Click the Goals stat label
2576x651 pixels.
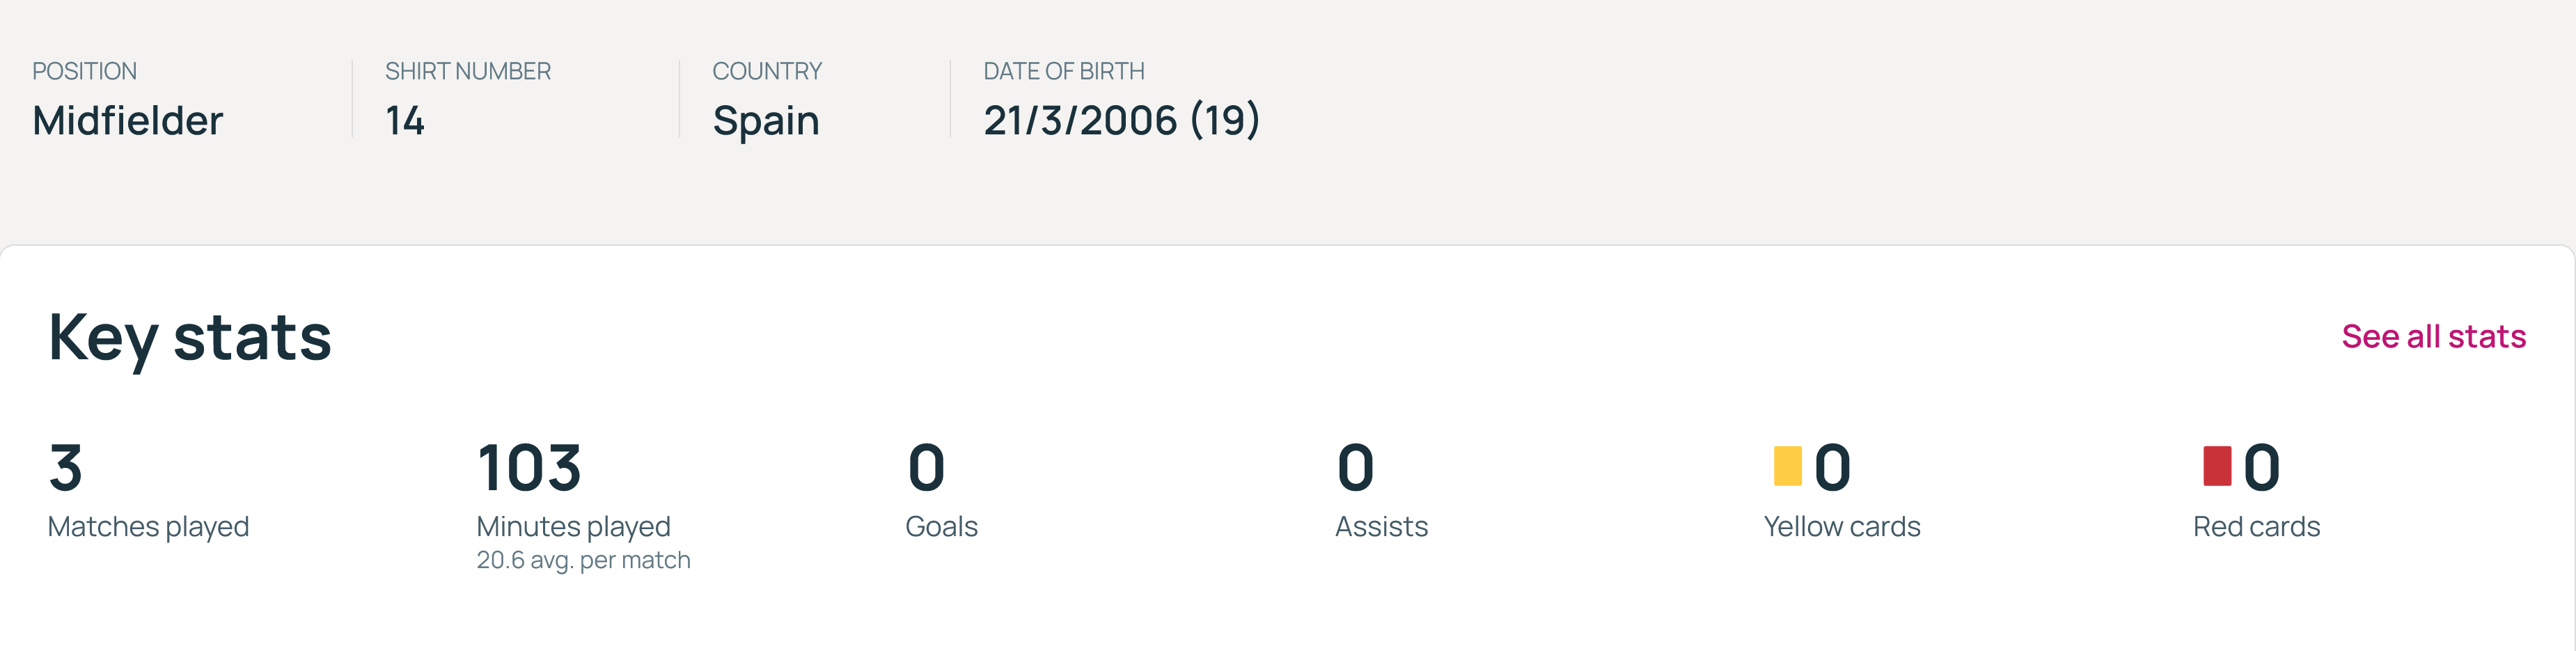[941, 526]
